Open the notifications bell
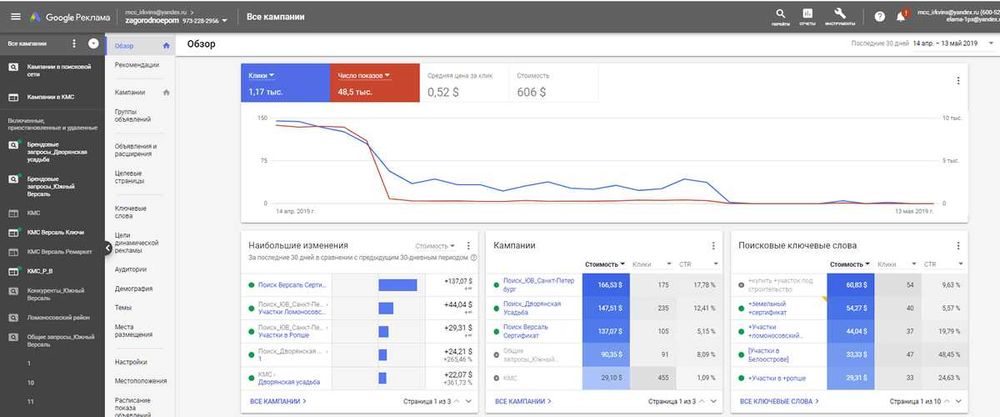Viewport: 1000px width, 417px height. tap(901, 17)
